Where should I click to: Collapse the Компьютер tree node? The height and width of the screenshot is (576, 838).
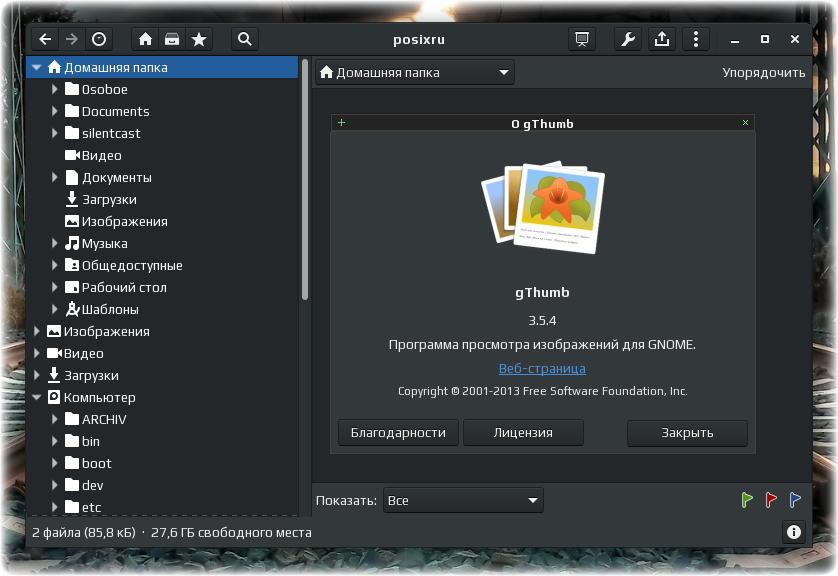click(x=37, y=397)
